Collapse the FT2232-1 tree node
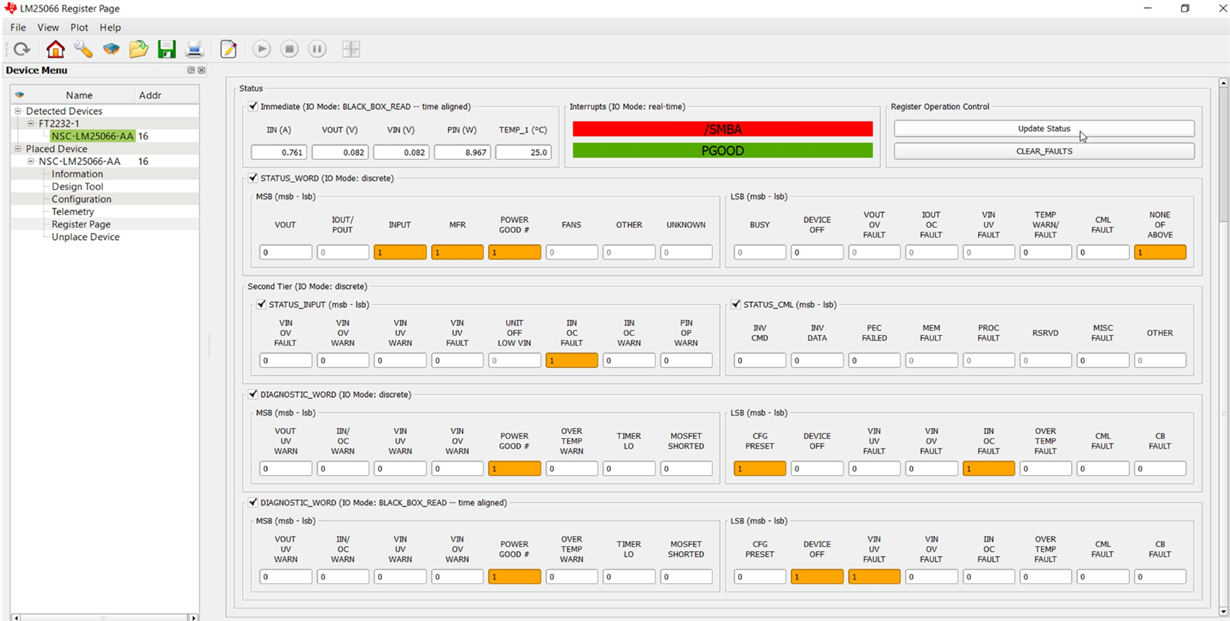Viewport: 1230px width, 621px height. click(31, 124)
